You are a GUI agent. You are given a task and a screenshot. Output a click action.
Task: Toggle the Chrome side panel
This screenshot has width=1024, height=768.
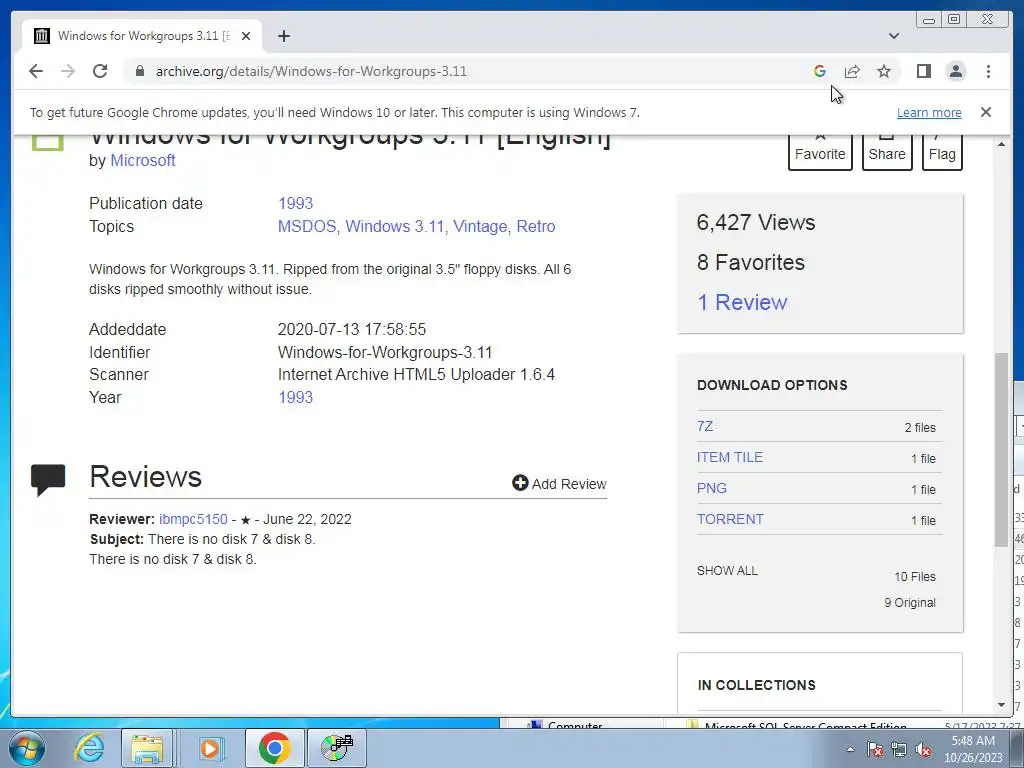[x=923, y=71]
